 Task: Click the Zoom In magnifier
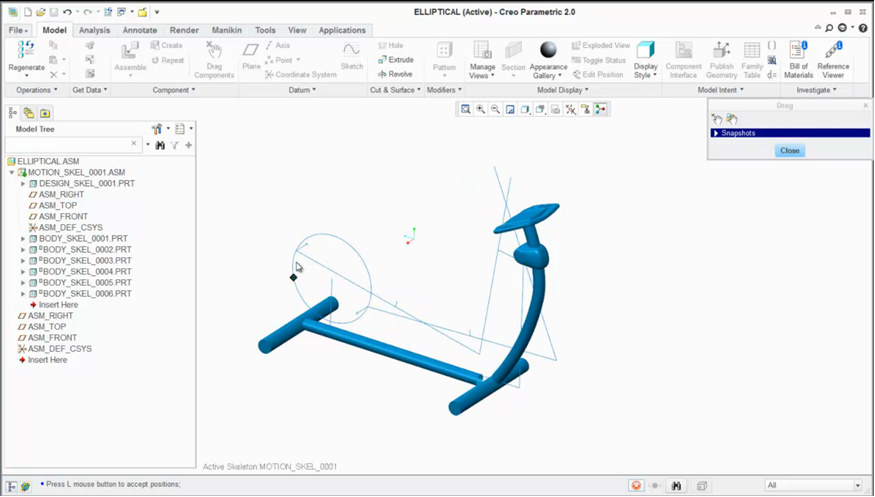[480, 110]
